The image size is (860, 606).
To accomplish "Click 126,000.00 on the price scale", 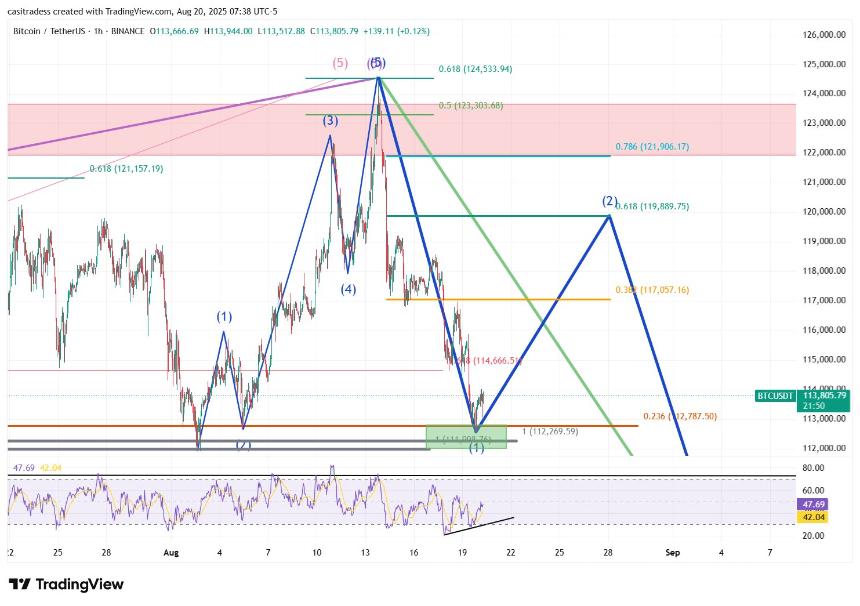I will [826, 35].
